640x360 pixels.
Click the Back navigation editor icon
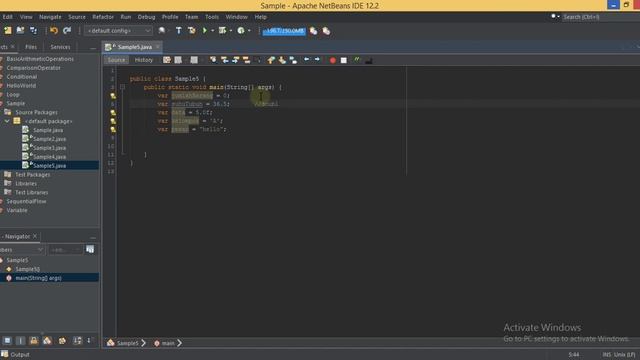178,60
